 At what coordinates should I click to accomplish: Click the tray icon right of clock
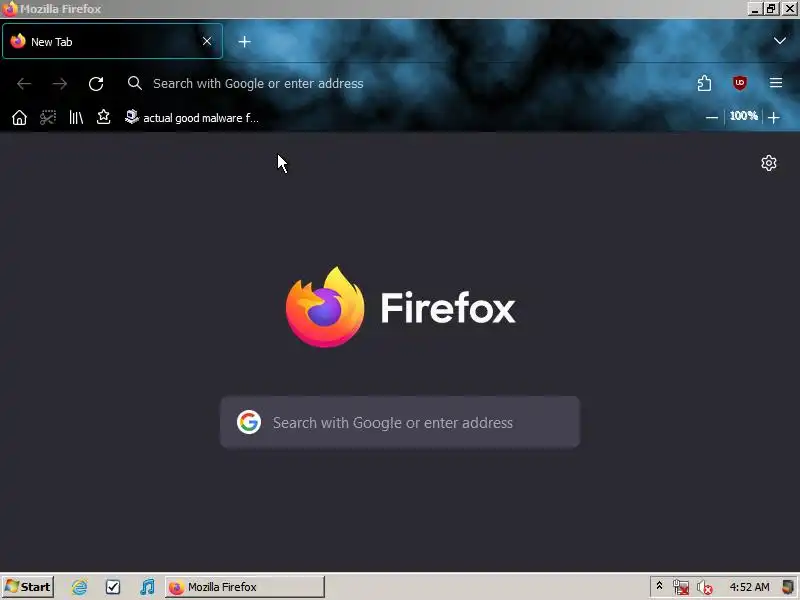(x=788, y=587)
